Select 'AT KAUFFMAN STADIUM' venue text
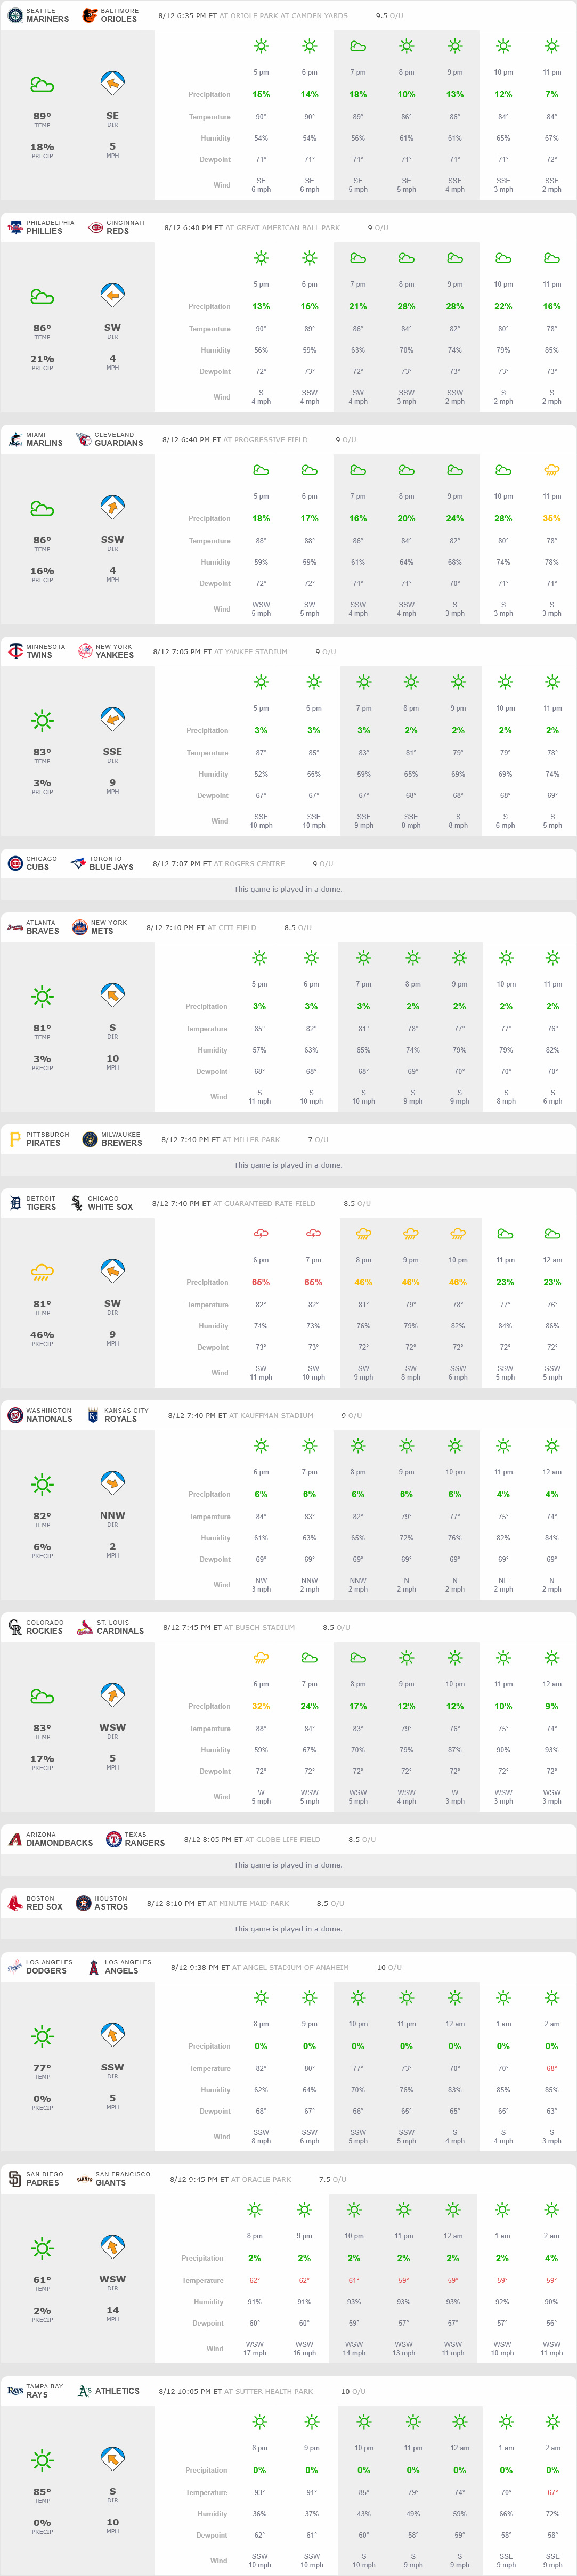Image resolution: width=577 pixels, height=2576 pixels. click(x=271, y=1416)
